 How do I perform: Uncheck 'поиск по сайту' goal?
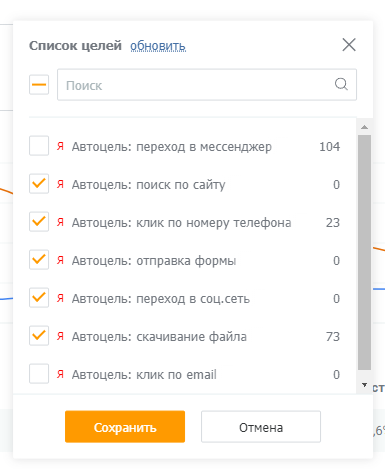(39, 184)
